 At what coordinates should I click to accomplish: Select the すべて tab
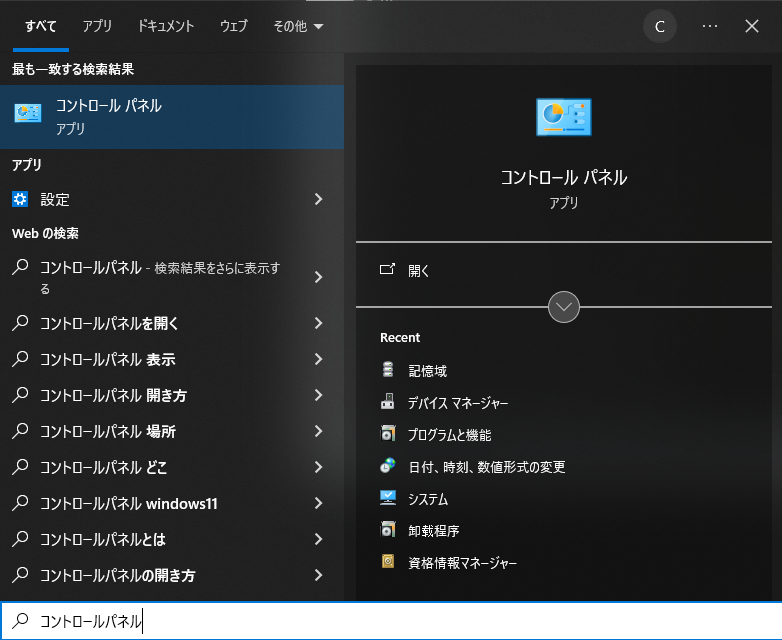(41, 26)
